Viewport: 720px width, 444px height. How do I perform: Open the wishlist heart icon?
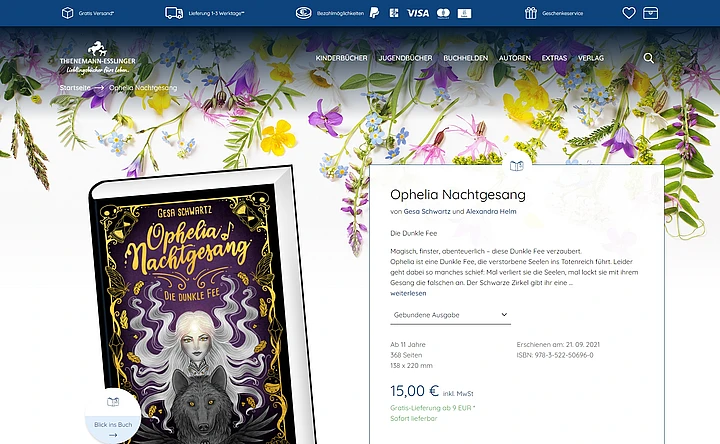coord(629,13)
